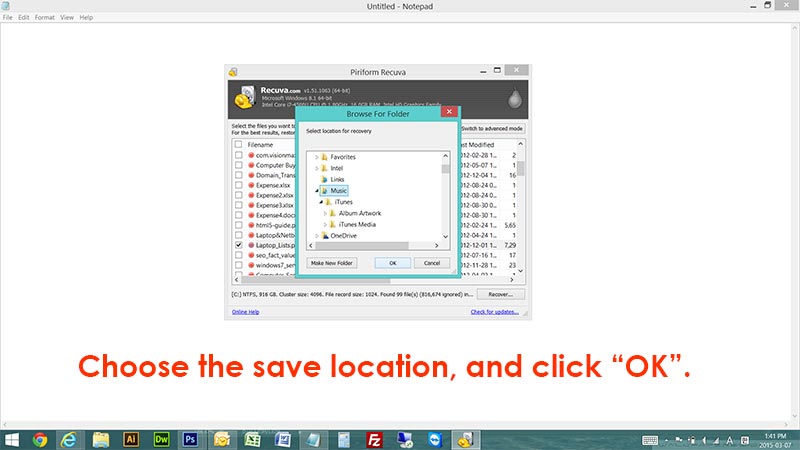Image resolution: width=800 pixels, height=450 pixels.
Task: Check the Domain_Trans file checkbox
Action: (238, 175)
